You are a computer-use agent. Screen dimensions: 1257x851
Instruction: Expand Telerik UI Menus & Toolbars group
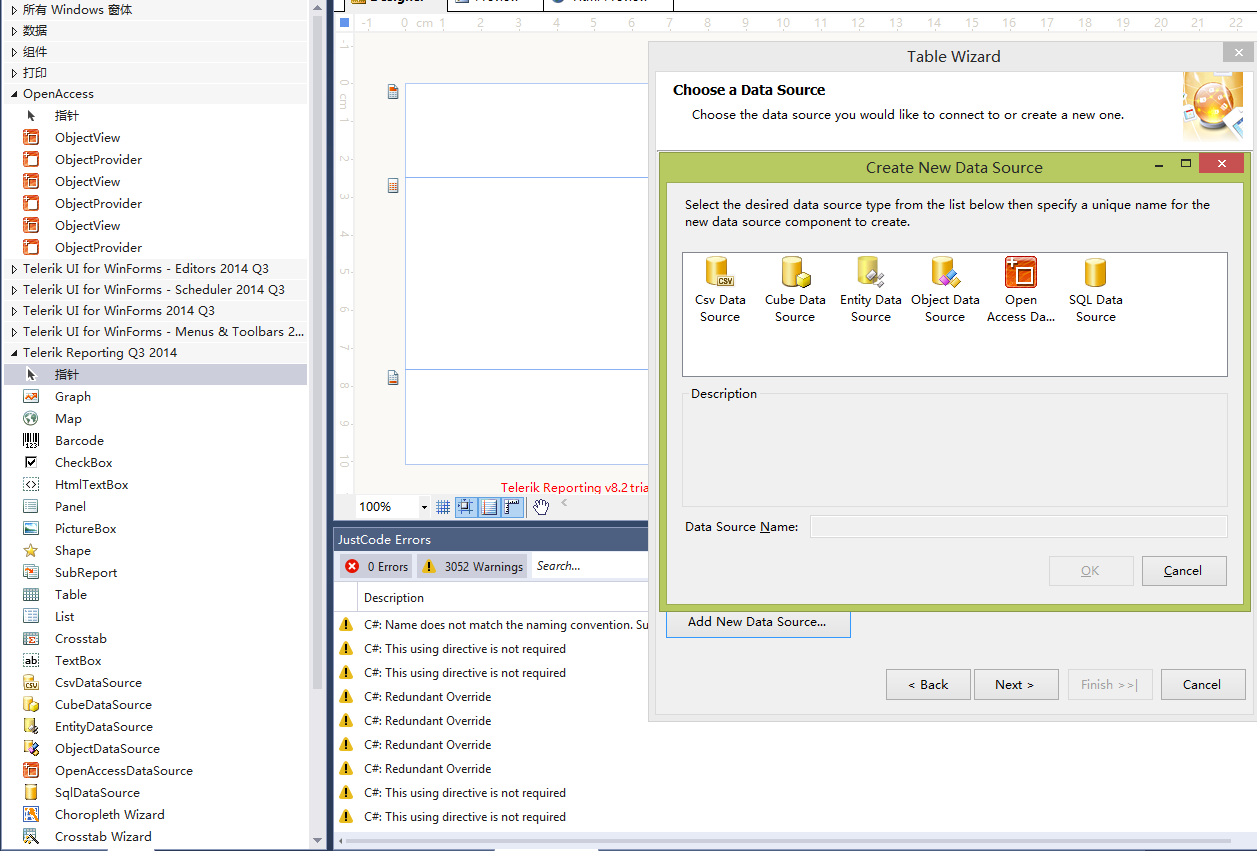coord(14,331)
